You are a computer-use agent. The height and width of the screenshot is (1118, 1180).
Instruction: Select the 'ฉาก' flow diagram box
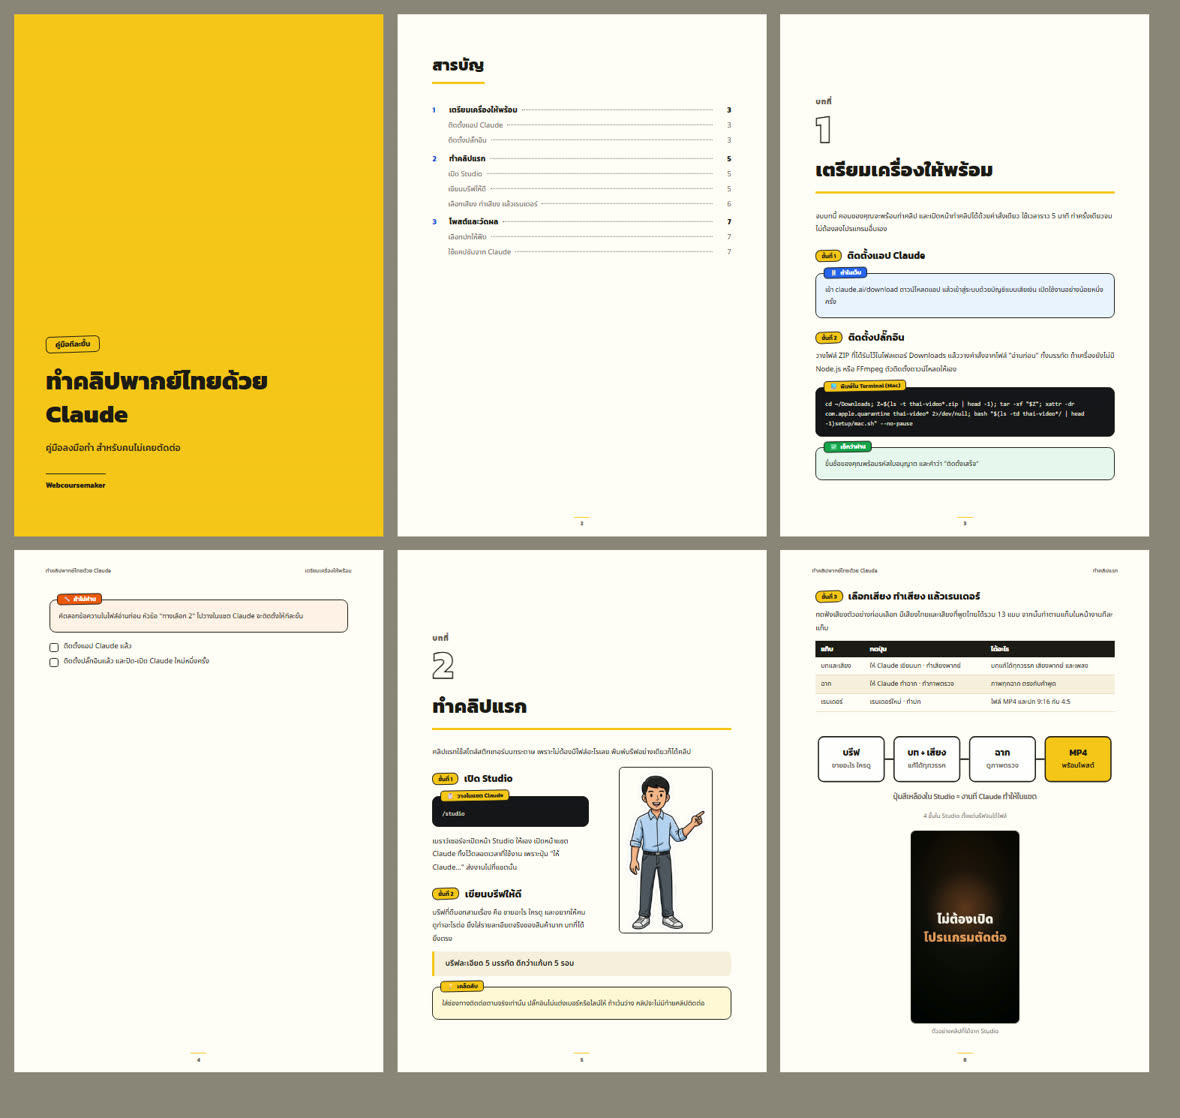click(x=1002, y=759)
